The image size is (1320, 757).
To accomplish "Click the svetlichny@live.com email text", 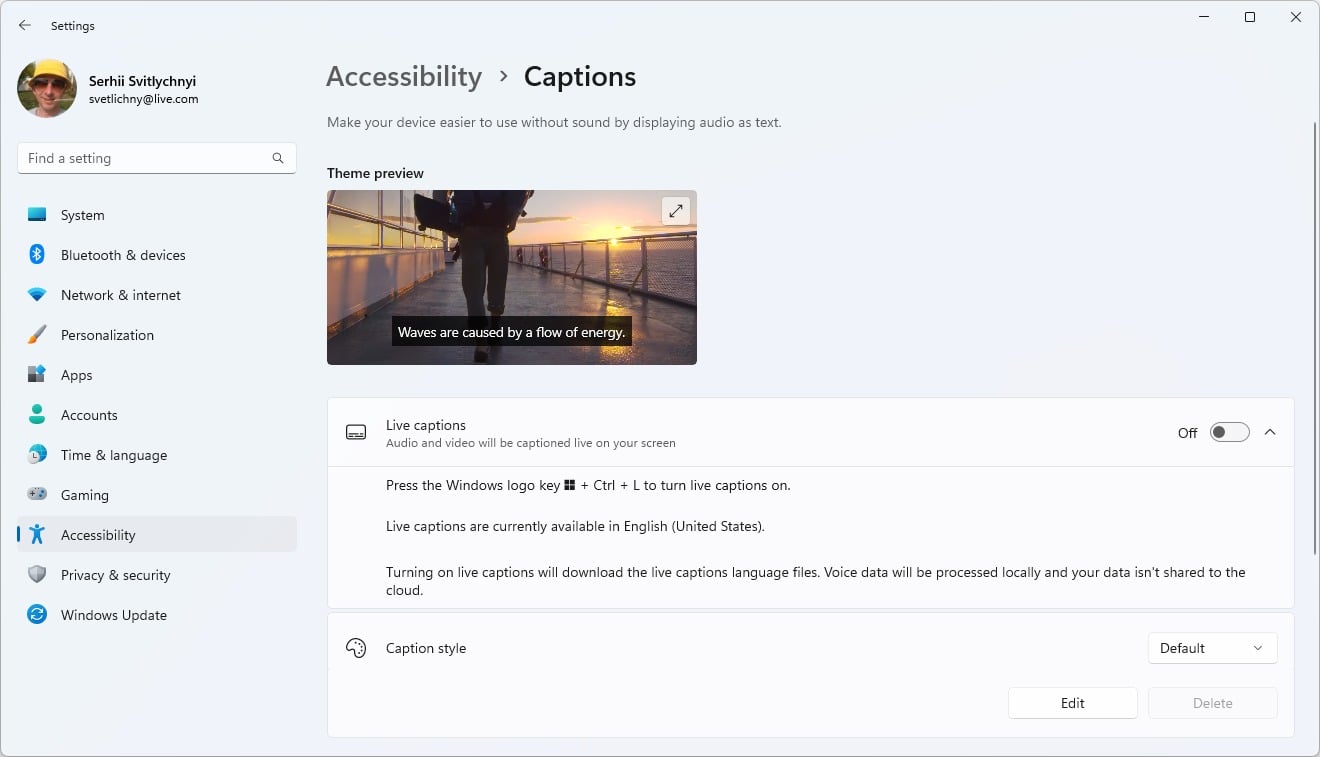I will click(x=143, y=99).
